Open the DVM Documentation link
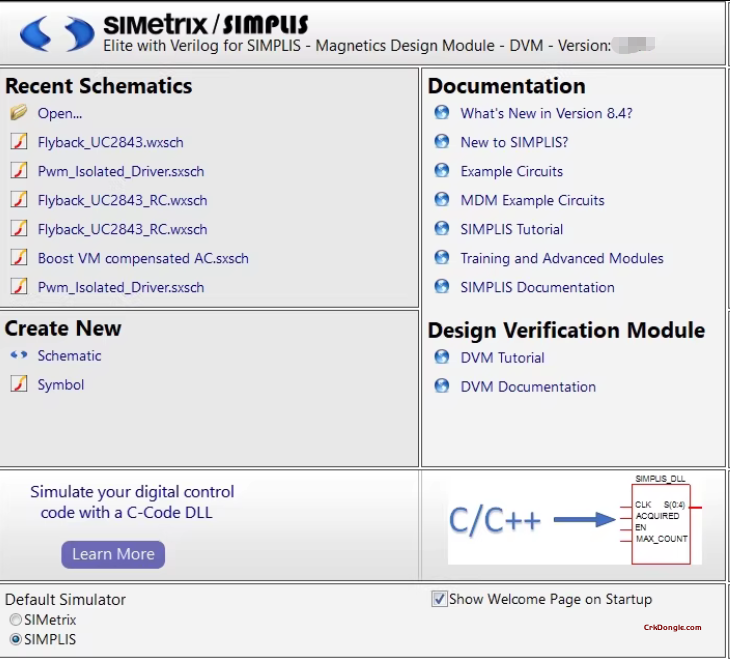The image size is (730, 660). [x=528, y=386]
